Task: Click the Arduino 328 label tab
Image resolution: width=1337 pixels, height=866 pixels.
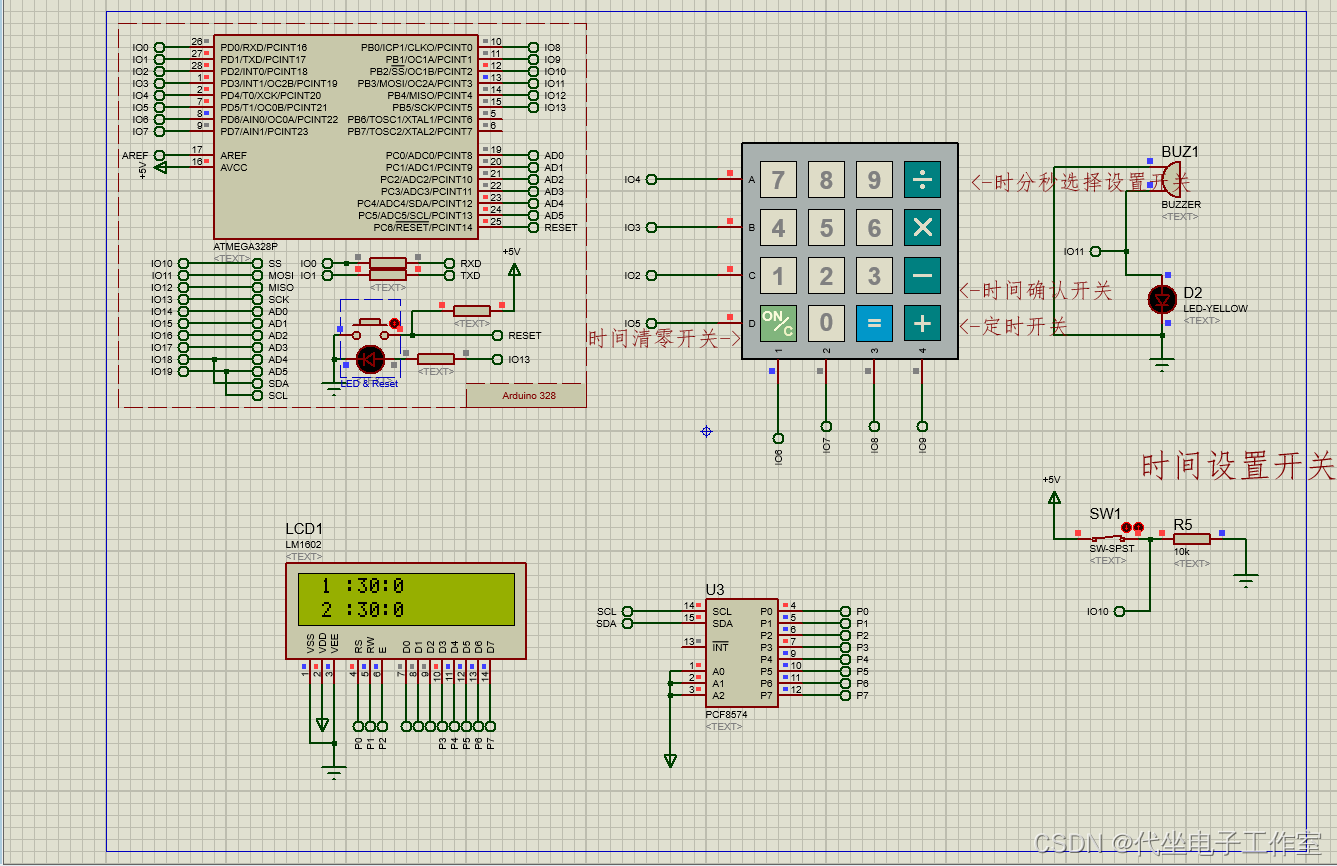Action: click(526, 395)
